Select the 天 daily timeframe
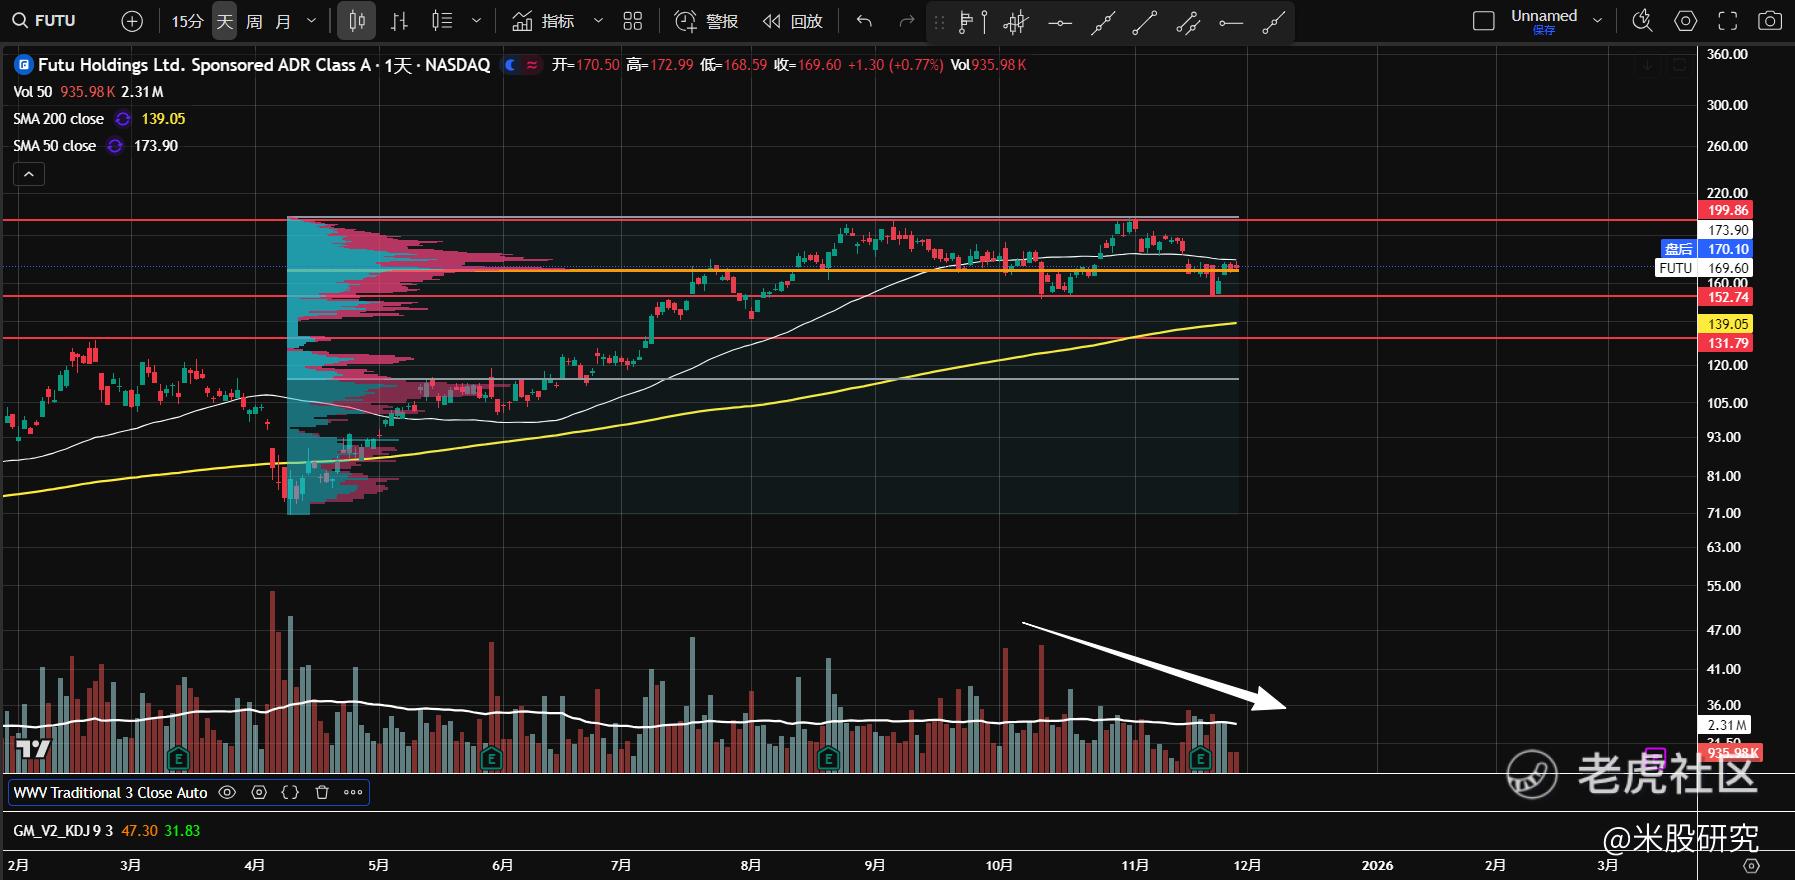Image resolution: width=1795 pixels, height=880 pixels. 225,20
